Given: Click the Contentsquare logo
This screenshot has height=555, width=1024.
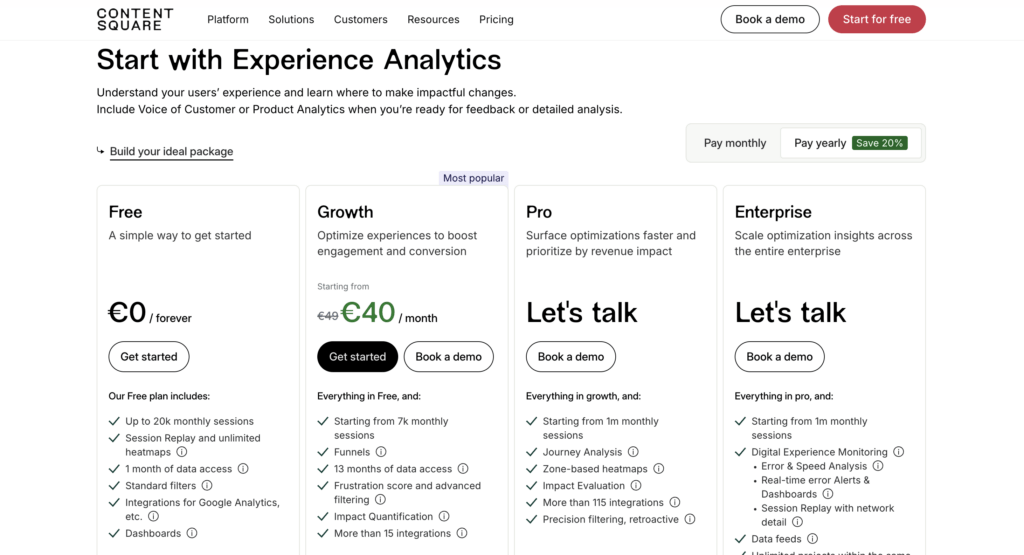Looking at the screenshot, I should [x=135, y=19].
